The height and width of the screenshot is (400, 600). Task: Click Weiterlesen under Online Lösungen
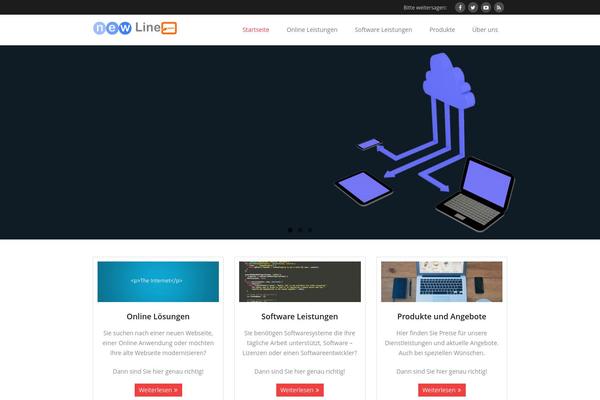pos(158,390)
